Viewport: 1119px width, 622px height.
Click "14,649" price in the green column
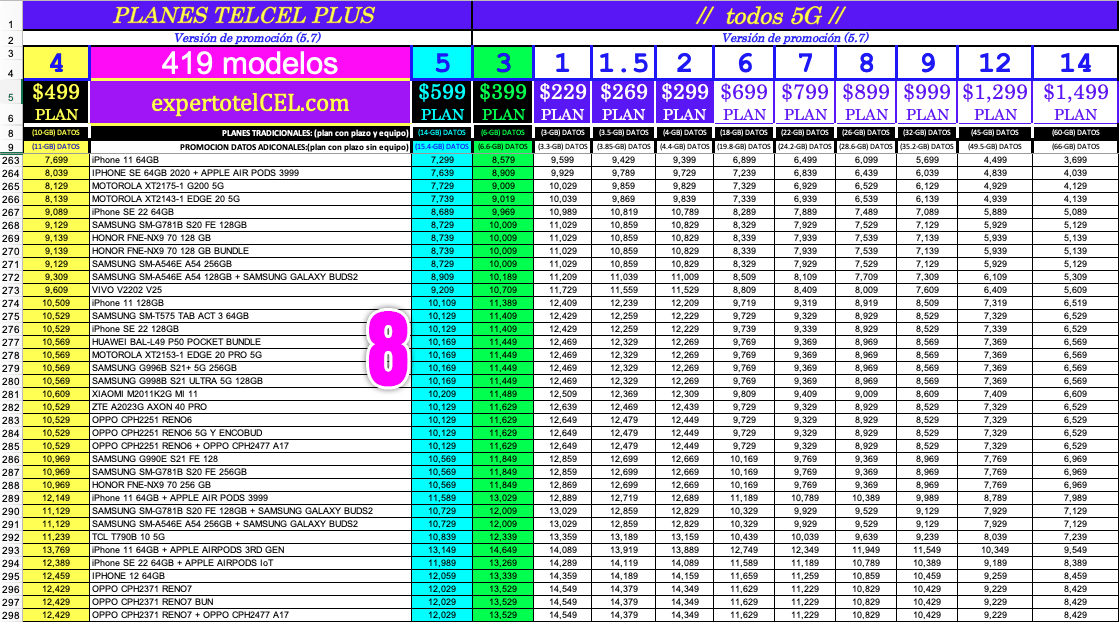503,550
